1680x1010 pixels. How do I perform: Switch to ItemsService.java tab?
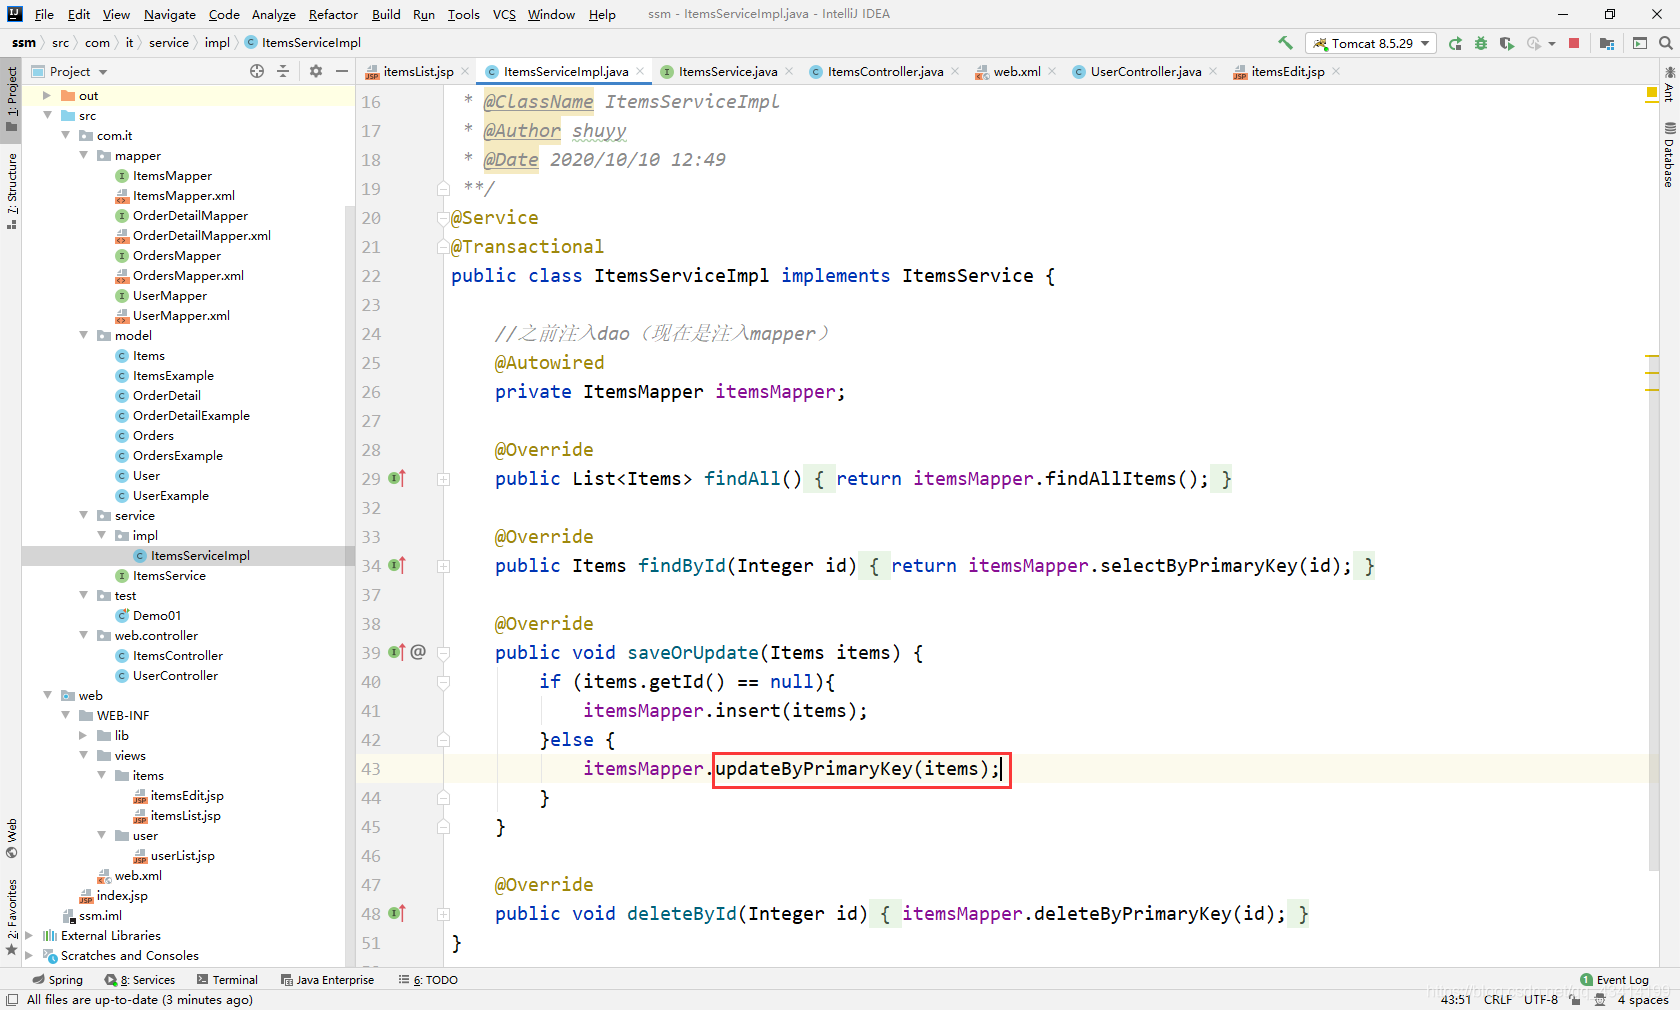pyautogui.click(x=727, y=71)
